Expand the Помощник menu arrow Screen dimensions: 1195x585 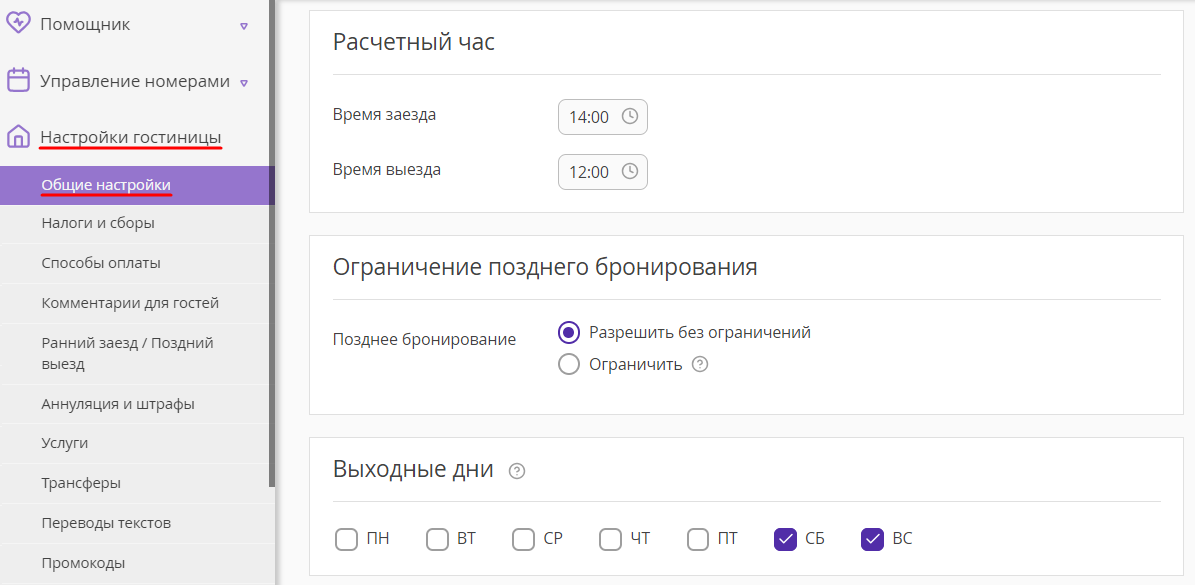pyautogui.click(x=244, y=26)
